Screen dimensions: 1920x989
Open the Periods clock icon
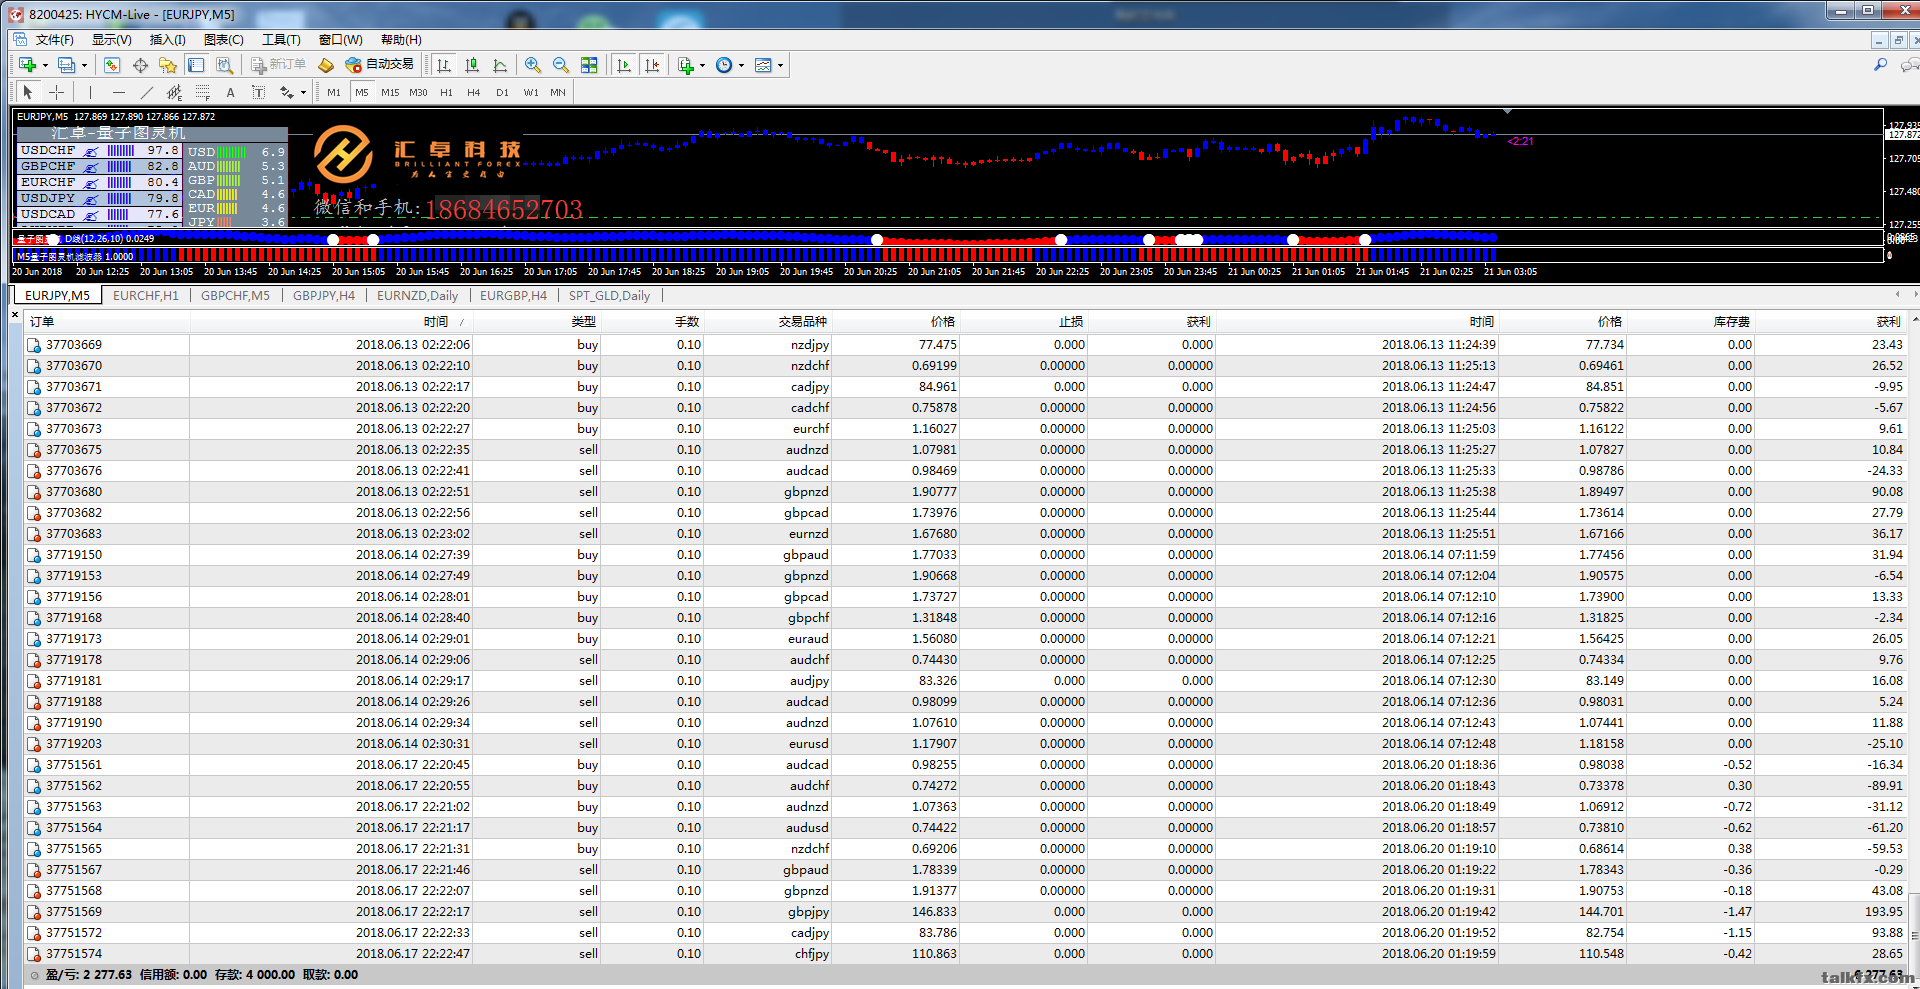pyautogui.click(x=724, y=65)
